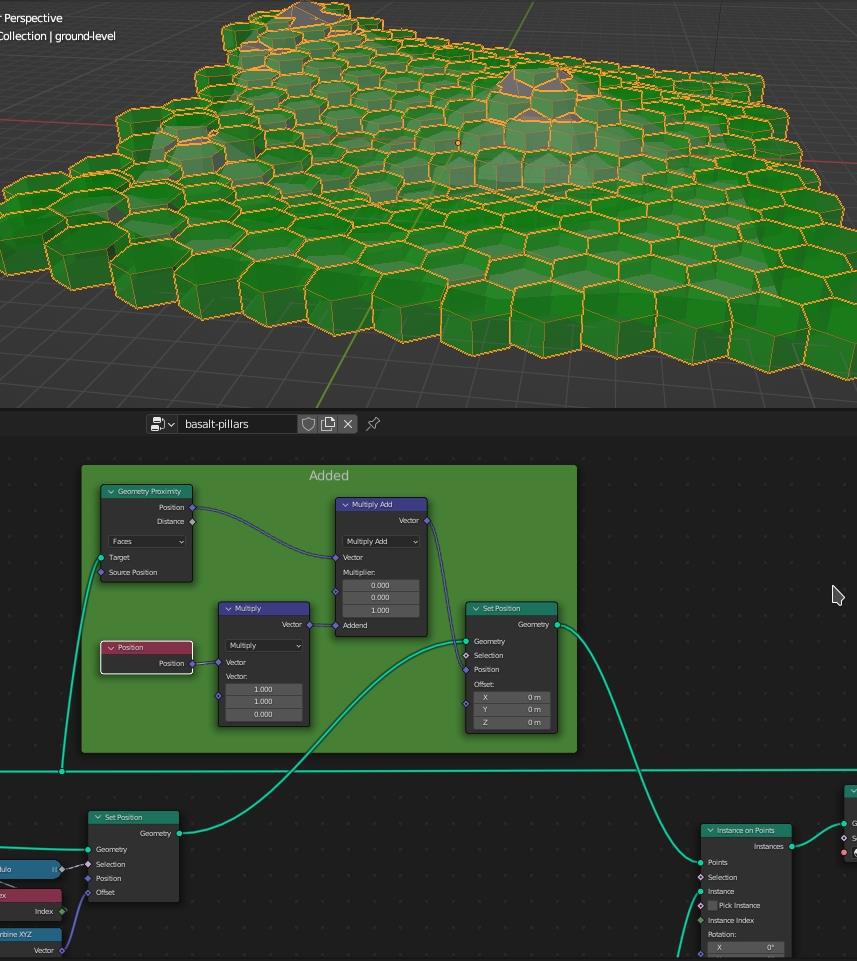Duplicate the basalt-pillars node tree
This screenshot has width=857, height=961.
point(328,424)
